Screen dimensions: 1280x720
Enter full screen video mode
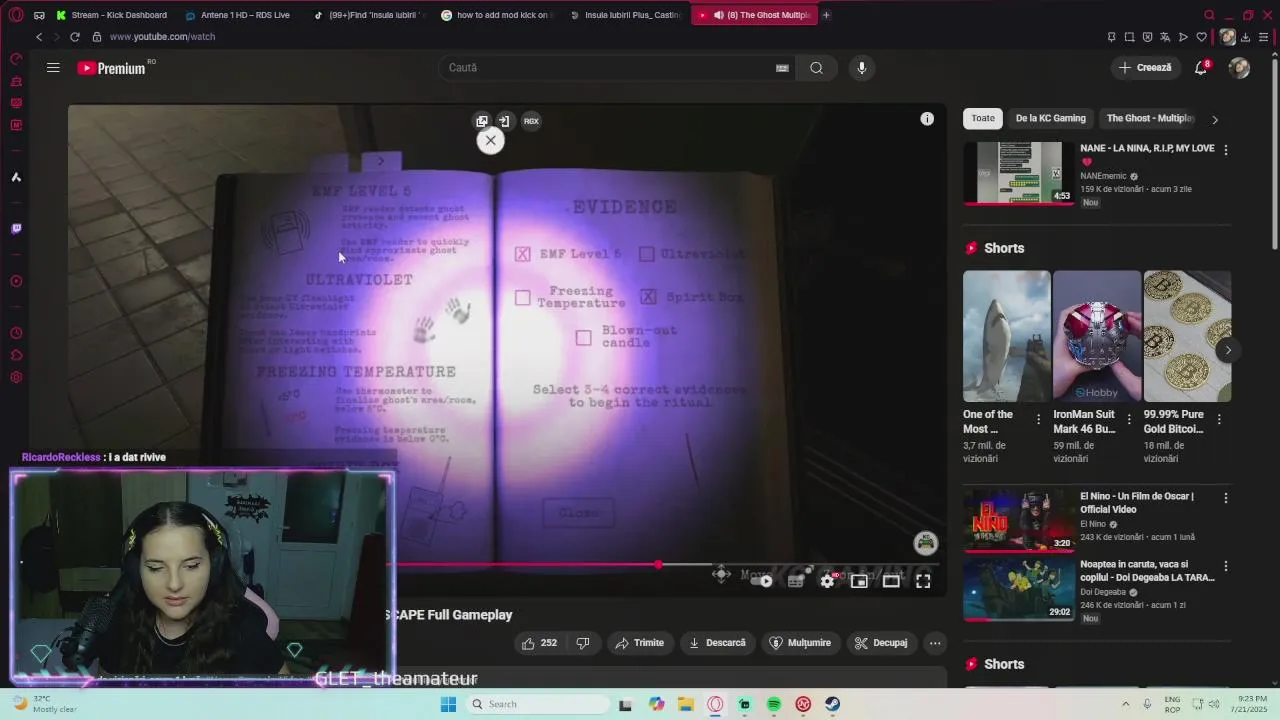coord(923,581)
